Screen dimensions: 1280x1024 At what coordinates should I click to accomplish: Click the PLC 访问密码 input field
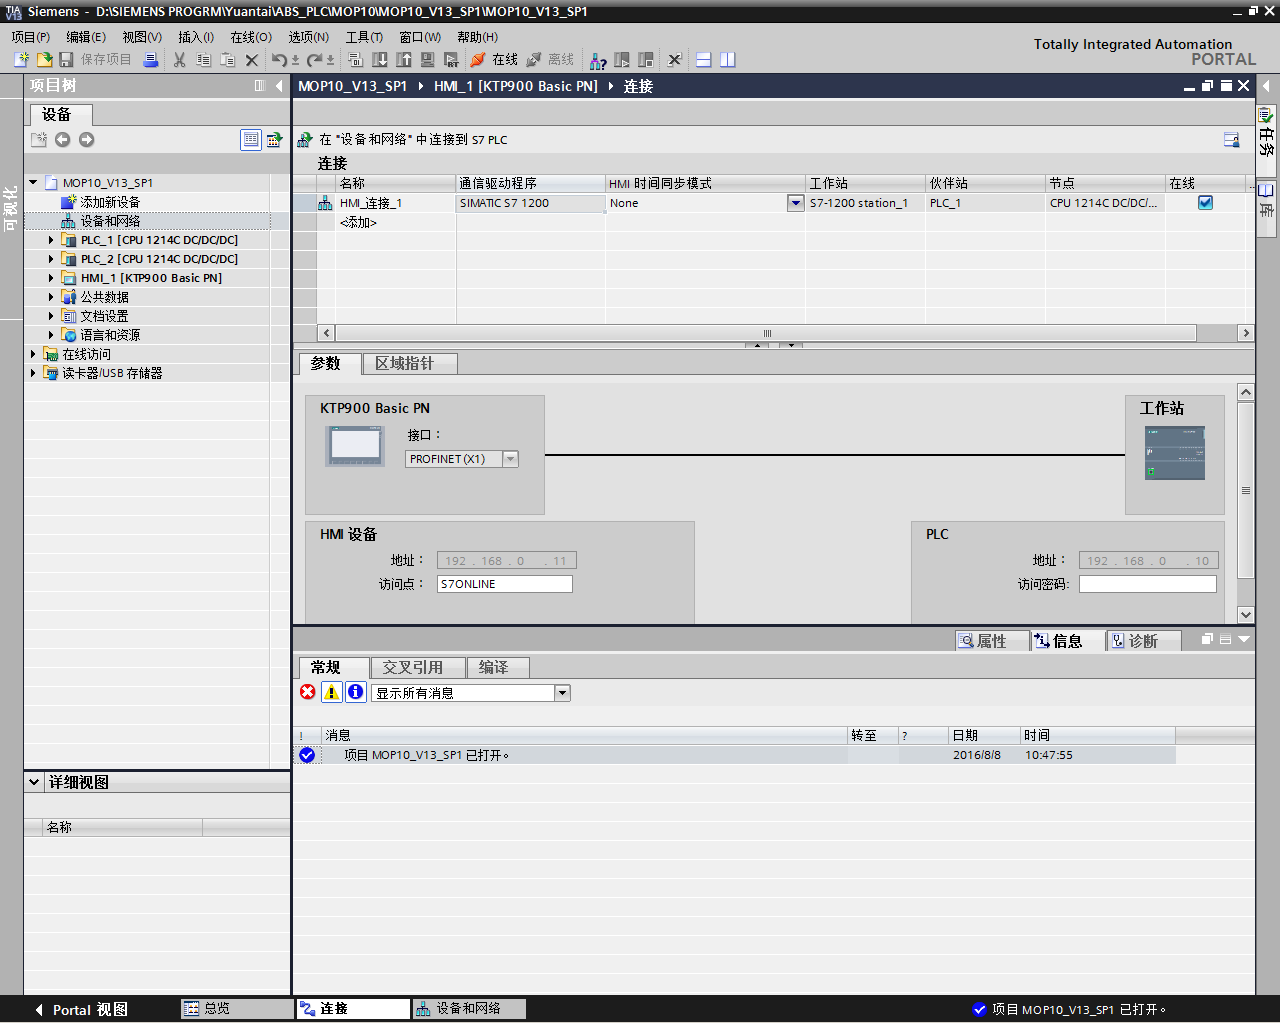coord(1148,584)
